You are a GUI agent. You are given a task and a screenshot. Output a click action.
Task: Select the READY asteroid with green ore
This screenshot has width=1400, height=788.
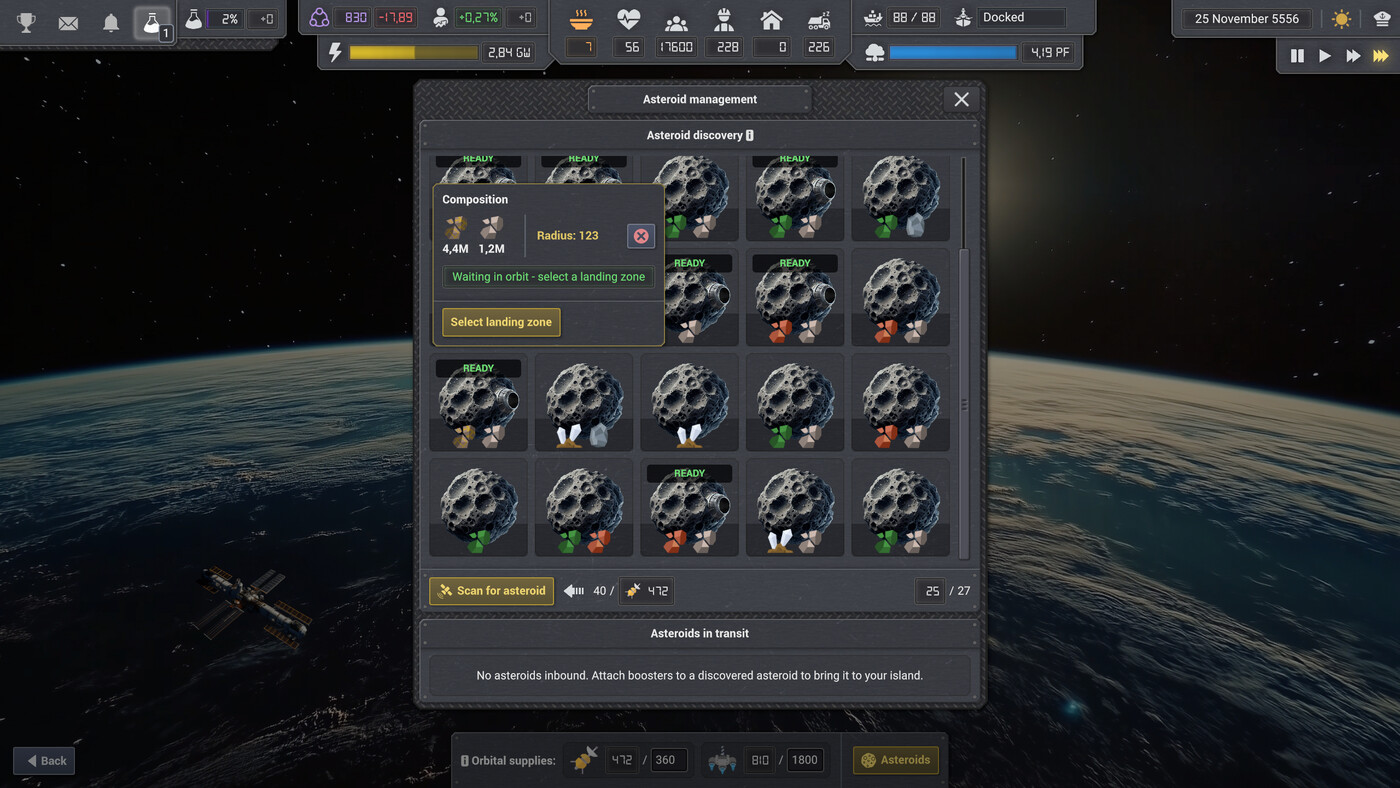[795, 197]
